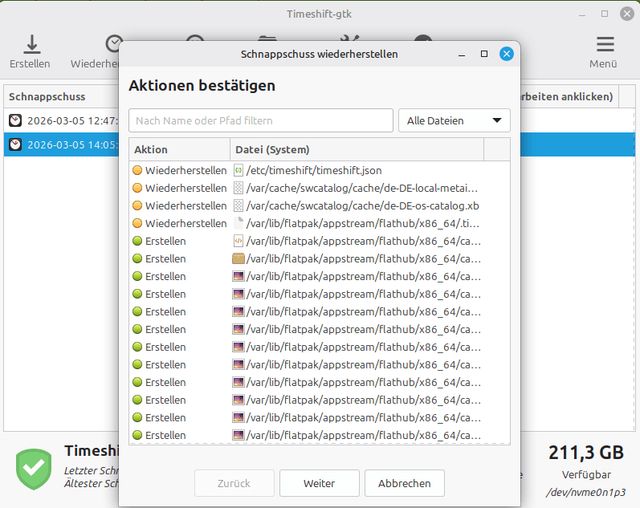Screen dimensions: 640x508
Task: Click the orange dot in the de-DE-local-metai row
Action: tap(138, 188)
